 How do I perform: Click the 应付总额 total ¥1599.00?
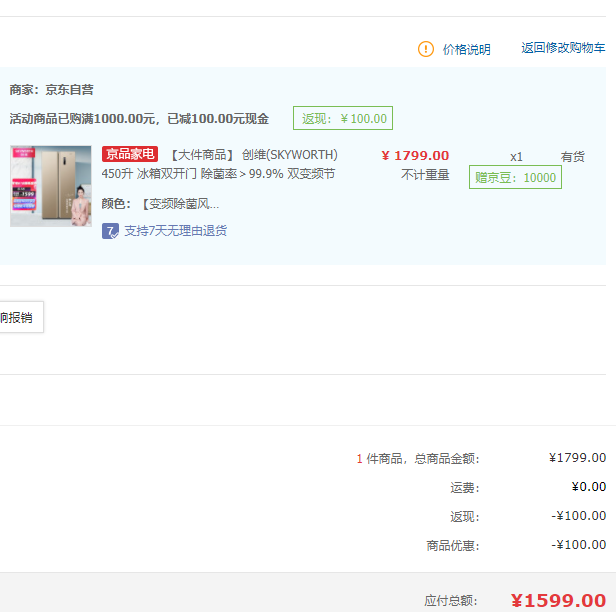(x=558, y=600)
